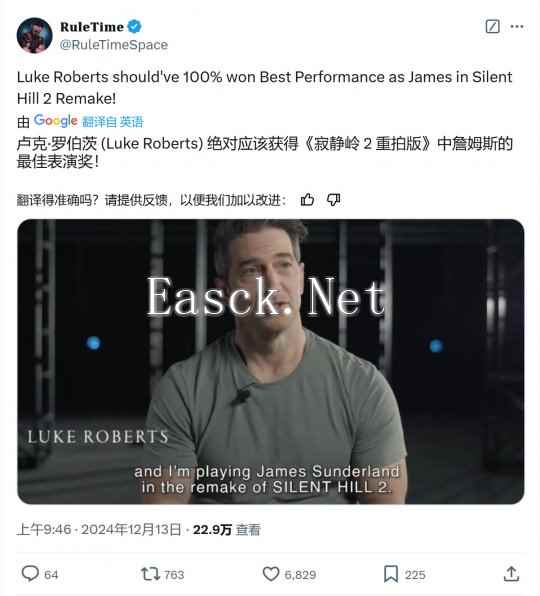540x596 pixels.
Task: Give thumbs up to translation
Action: (x=307, y=200)
